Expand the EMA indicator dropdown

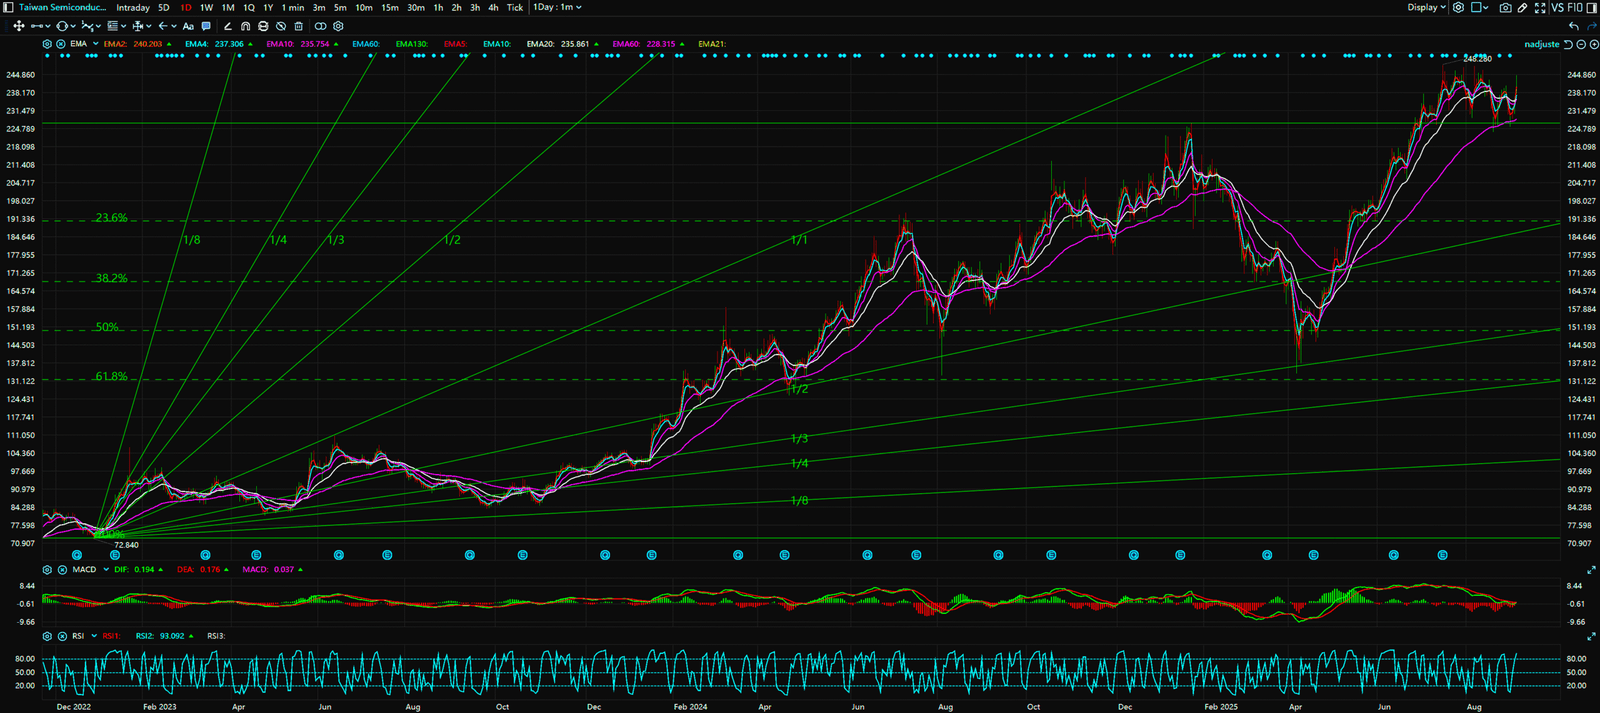(96, 44)
